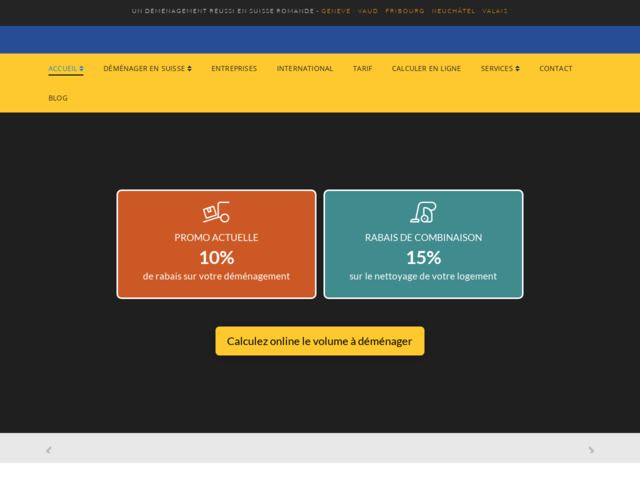Click the vacuum cleaner icon in cleaning card
The image size is (640, 480).
click(x=423, y=212)
